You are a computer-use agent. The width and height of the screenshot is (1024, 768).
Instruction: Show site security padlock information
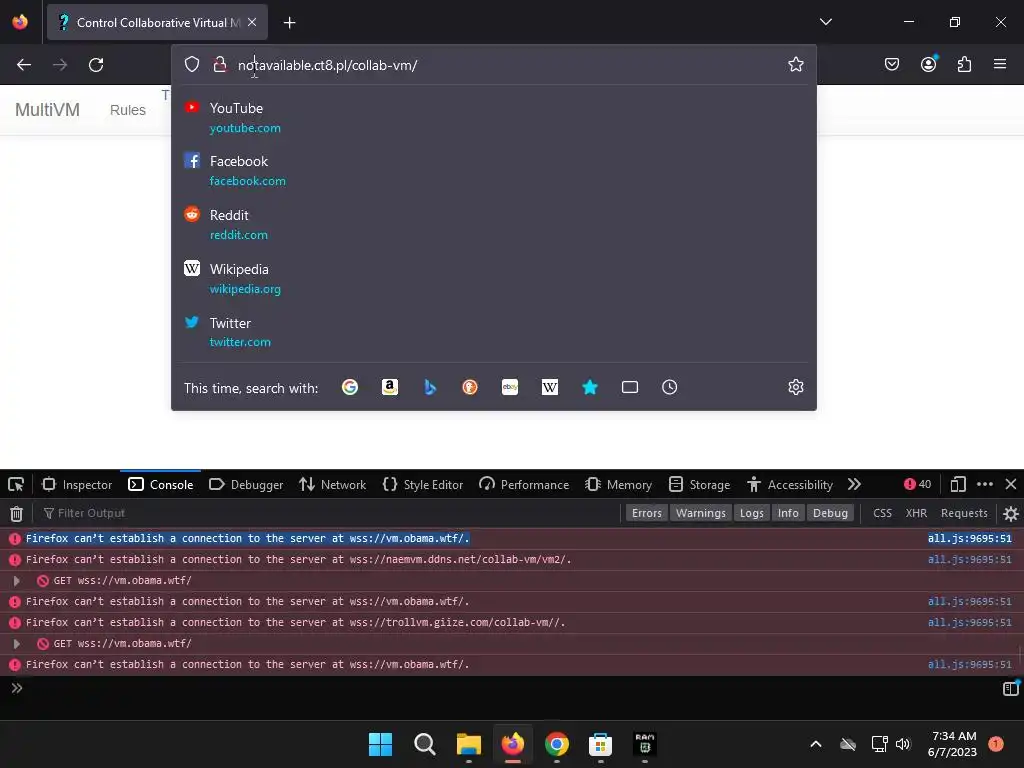point(220,64)
